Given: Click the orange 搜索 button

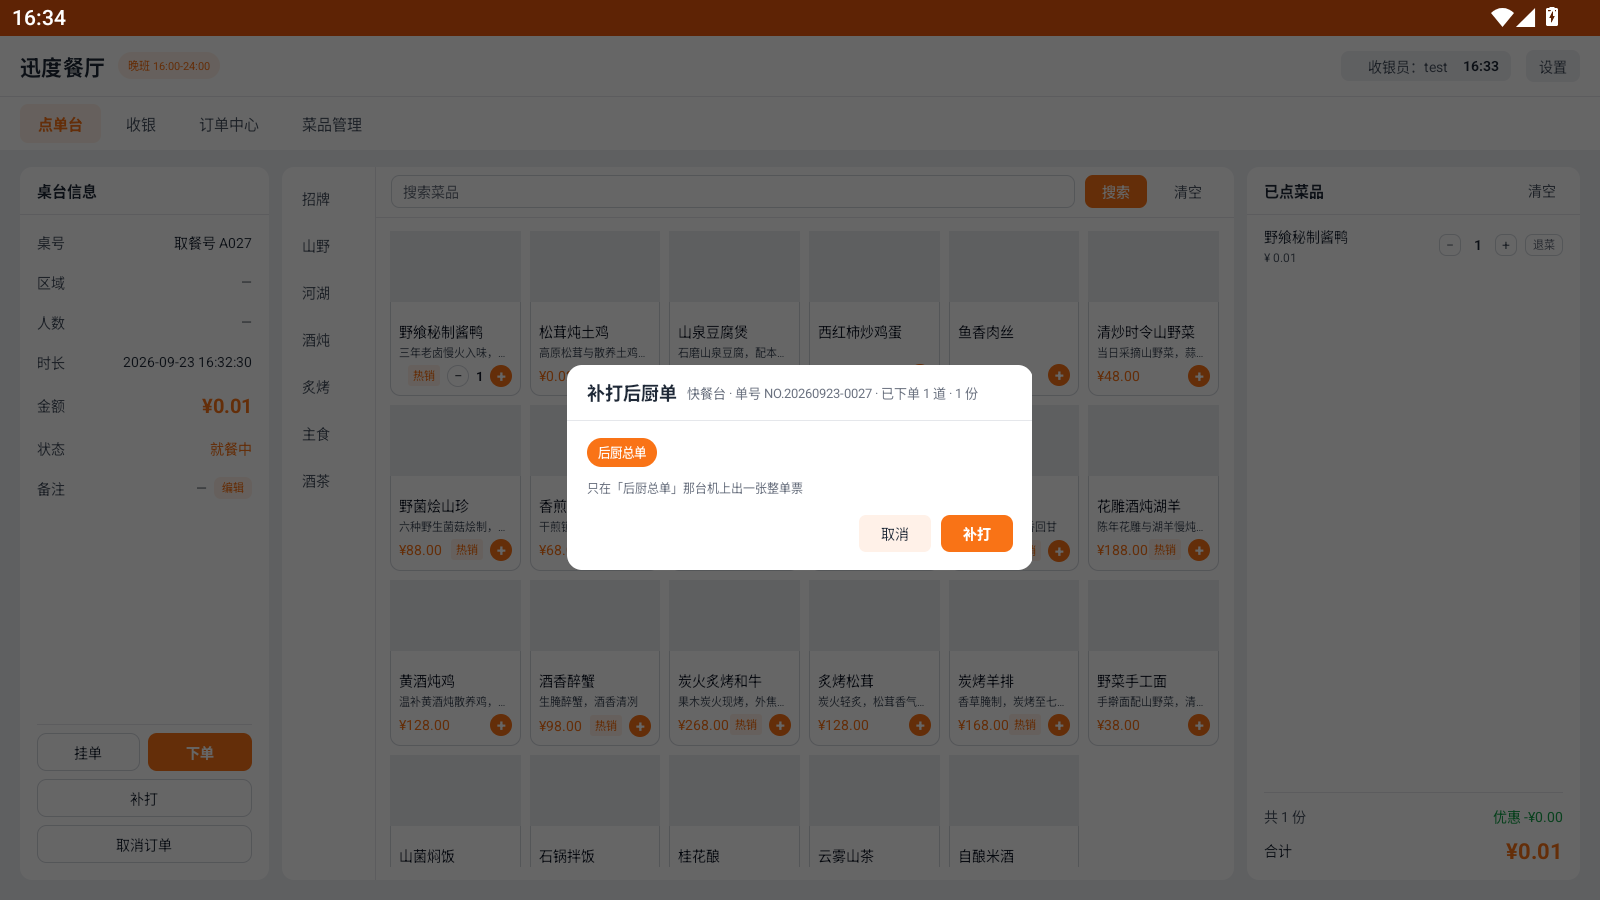Looking at the screenshot, I should tap(1116, 192).
